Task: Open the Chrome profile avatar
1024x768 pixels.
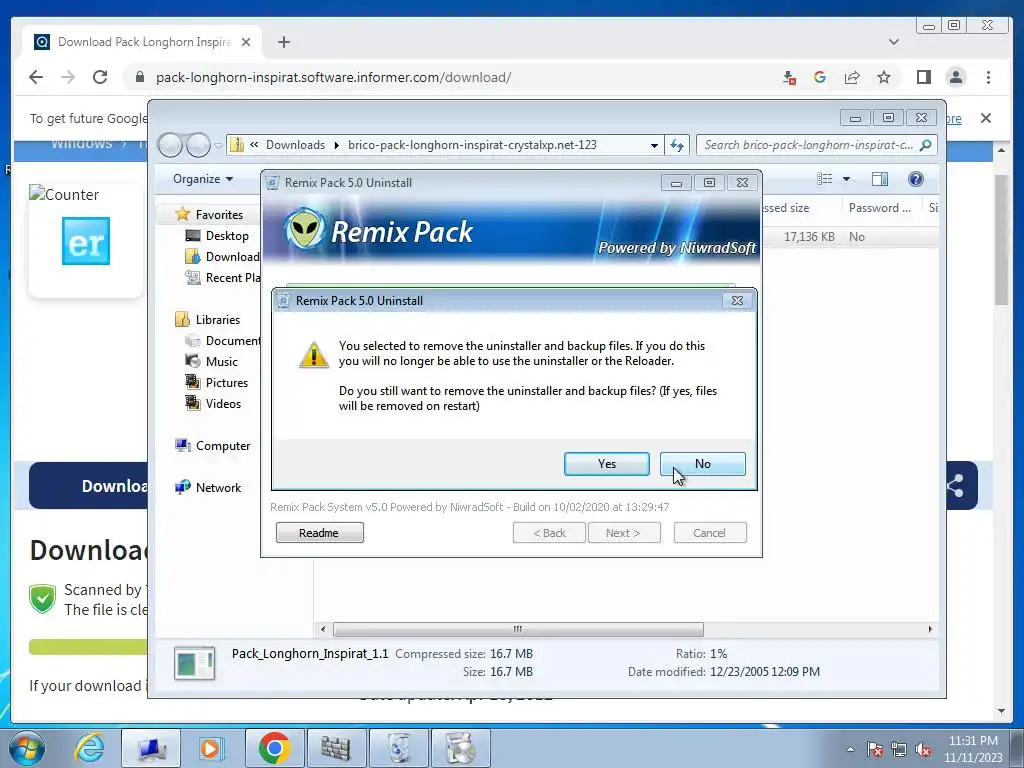Action: click(x=955, y=77)
